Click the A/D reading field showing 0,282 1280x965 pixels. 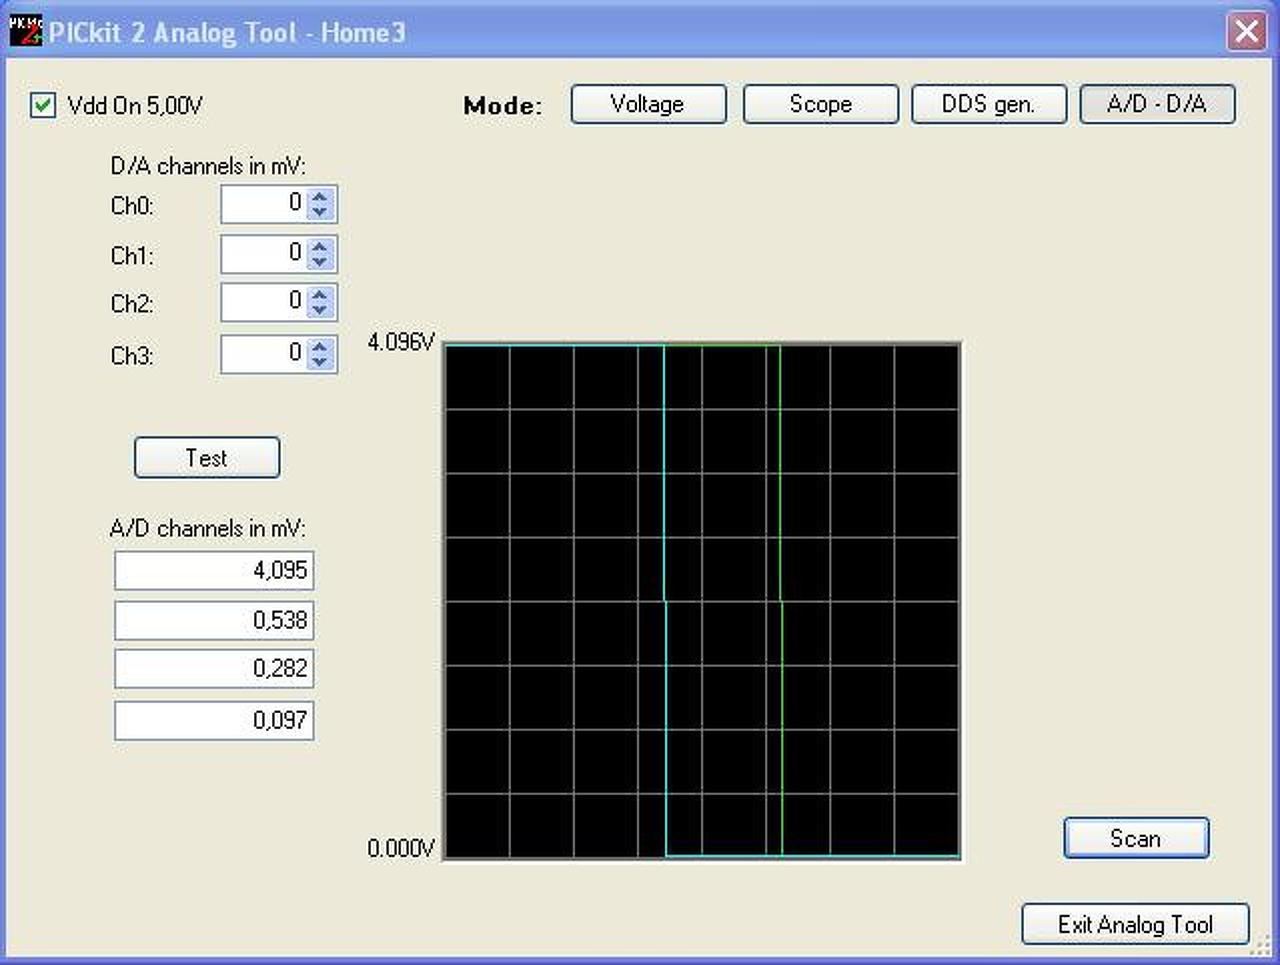click(214, 668)
